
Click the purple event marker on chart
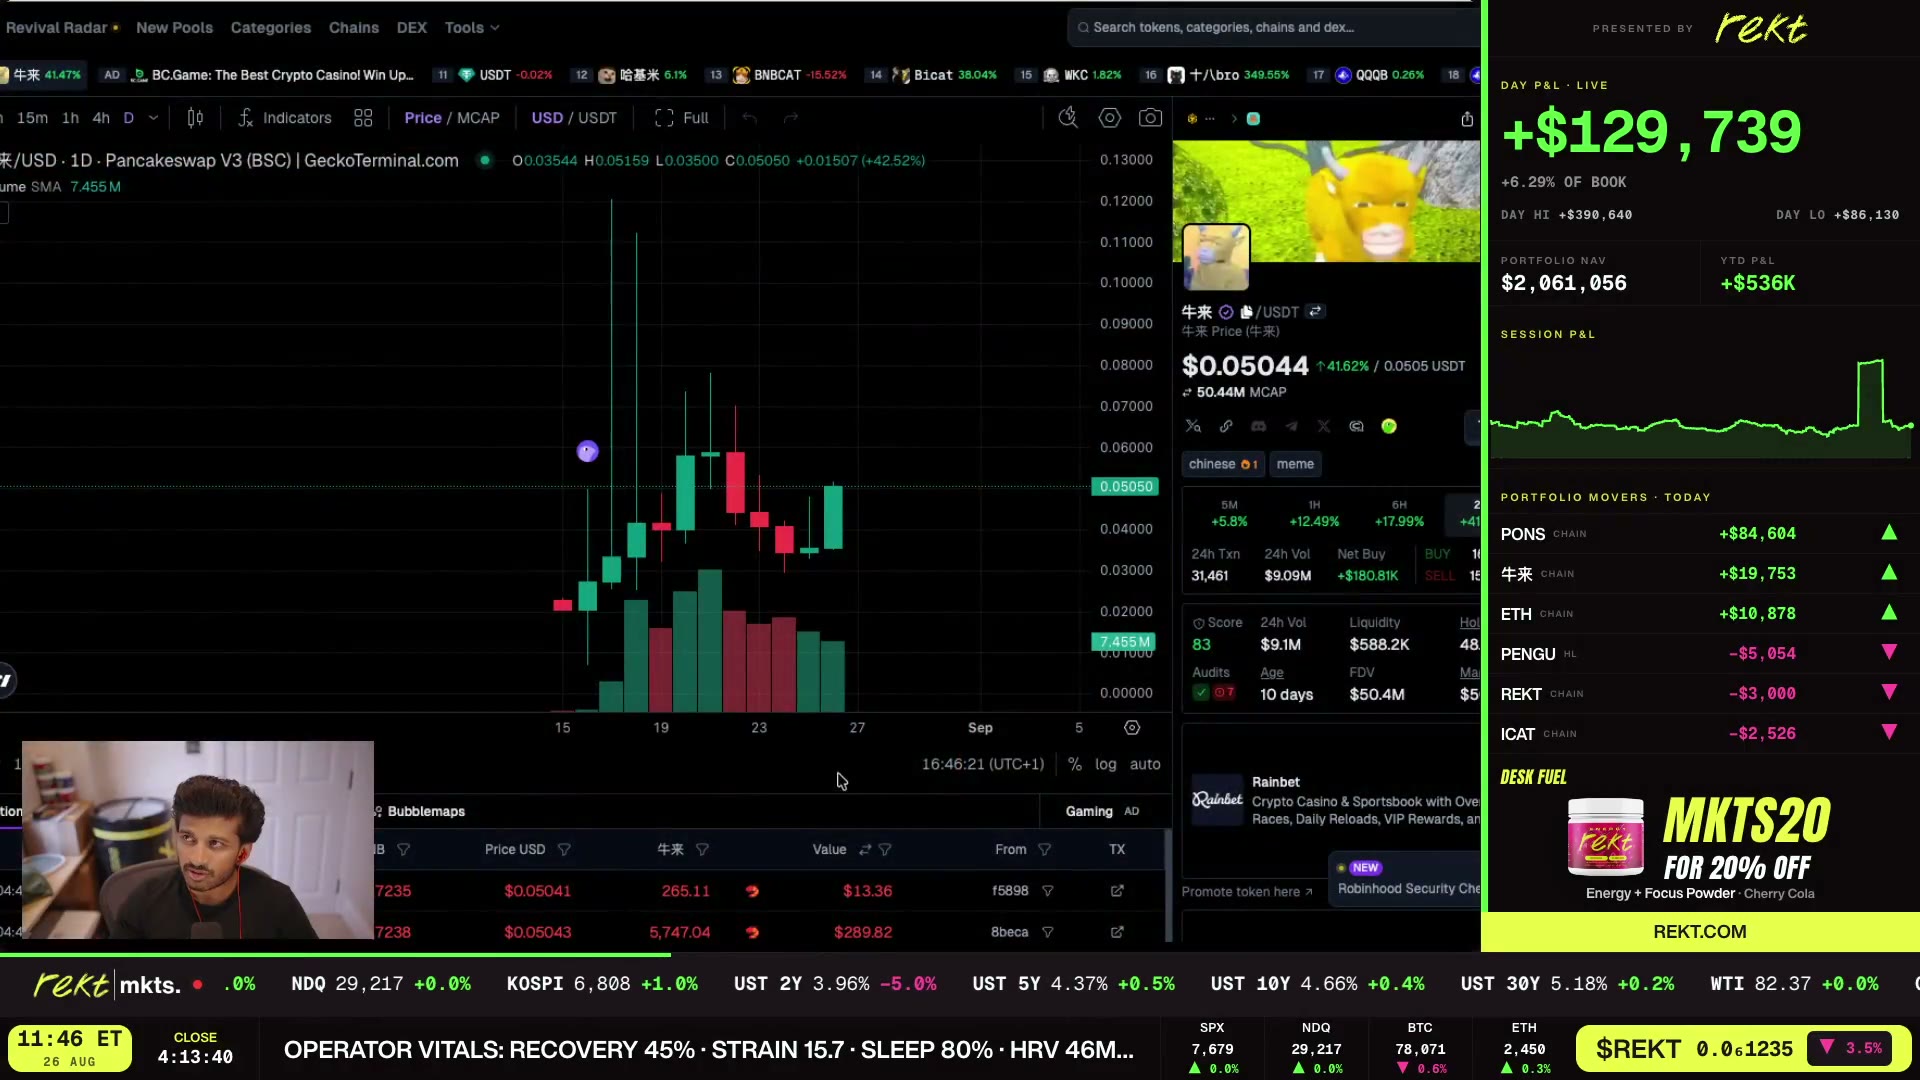click(587, 452)
